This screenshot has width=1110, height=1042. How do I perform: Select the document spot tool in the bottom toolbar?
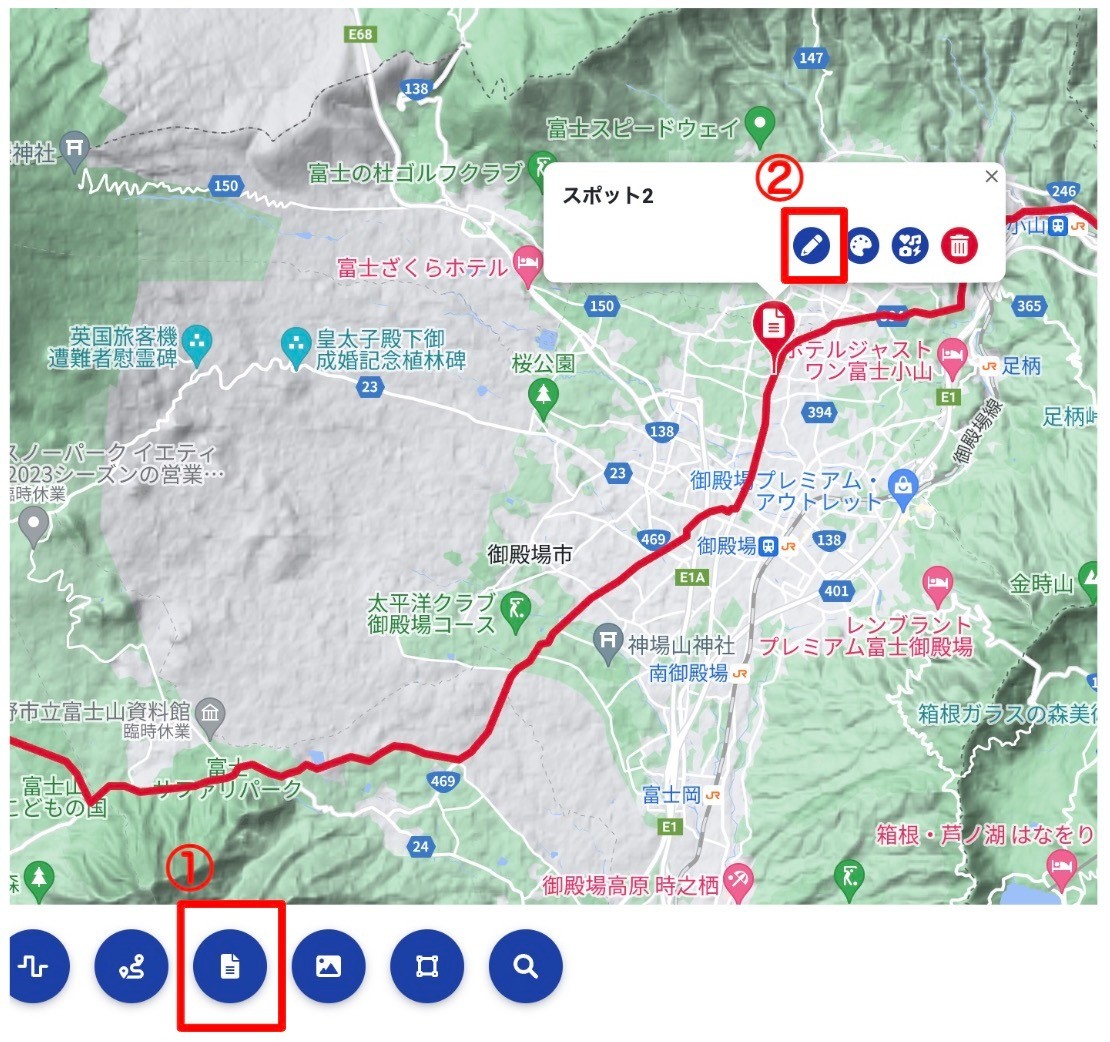click(230, 966)
